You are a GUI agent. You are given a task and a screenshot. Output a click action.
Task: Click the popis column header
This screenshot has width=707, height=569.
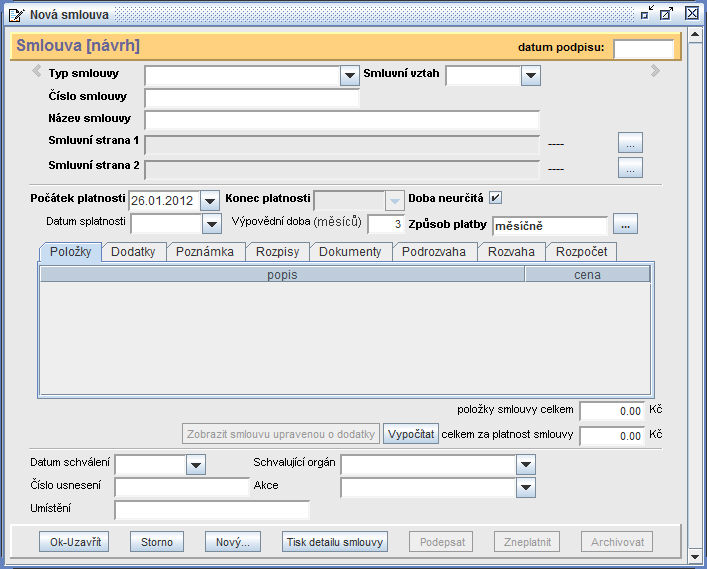click(x=282, y=275)
